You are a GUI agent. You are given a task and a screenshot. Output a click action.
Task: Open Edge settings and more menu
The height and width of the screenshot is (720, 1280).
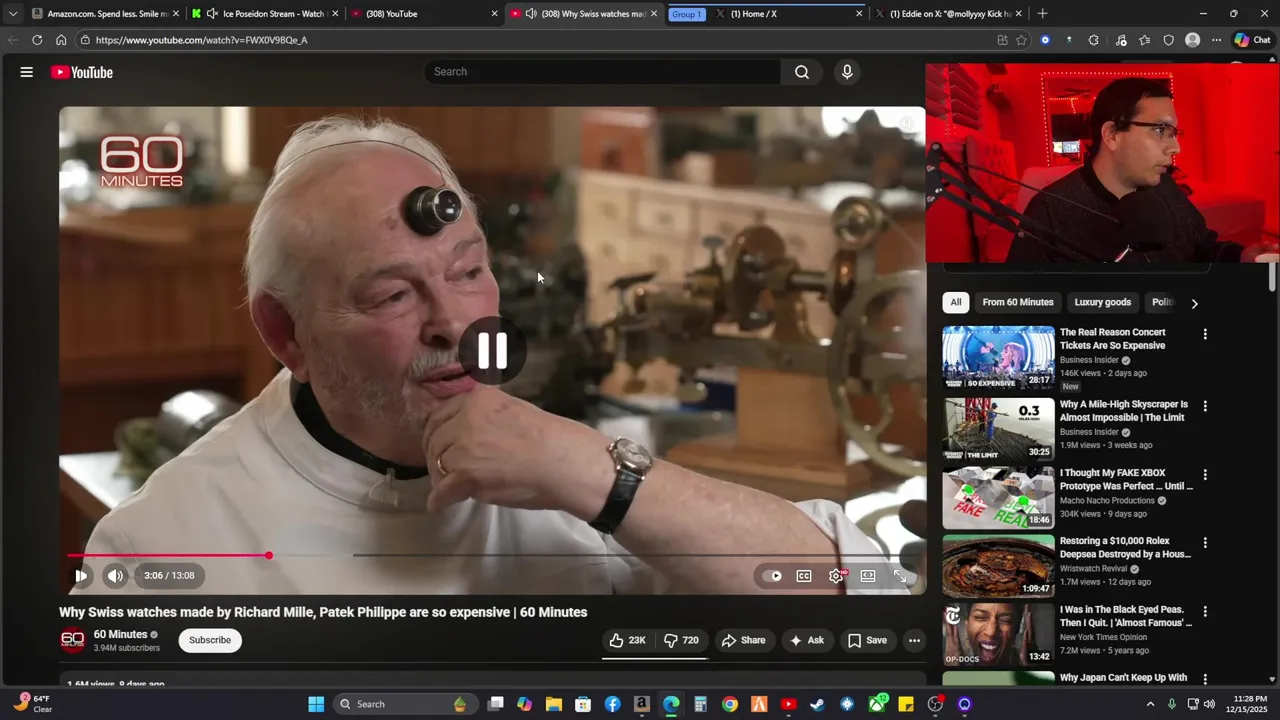coord(1216,40)
